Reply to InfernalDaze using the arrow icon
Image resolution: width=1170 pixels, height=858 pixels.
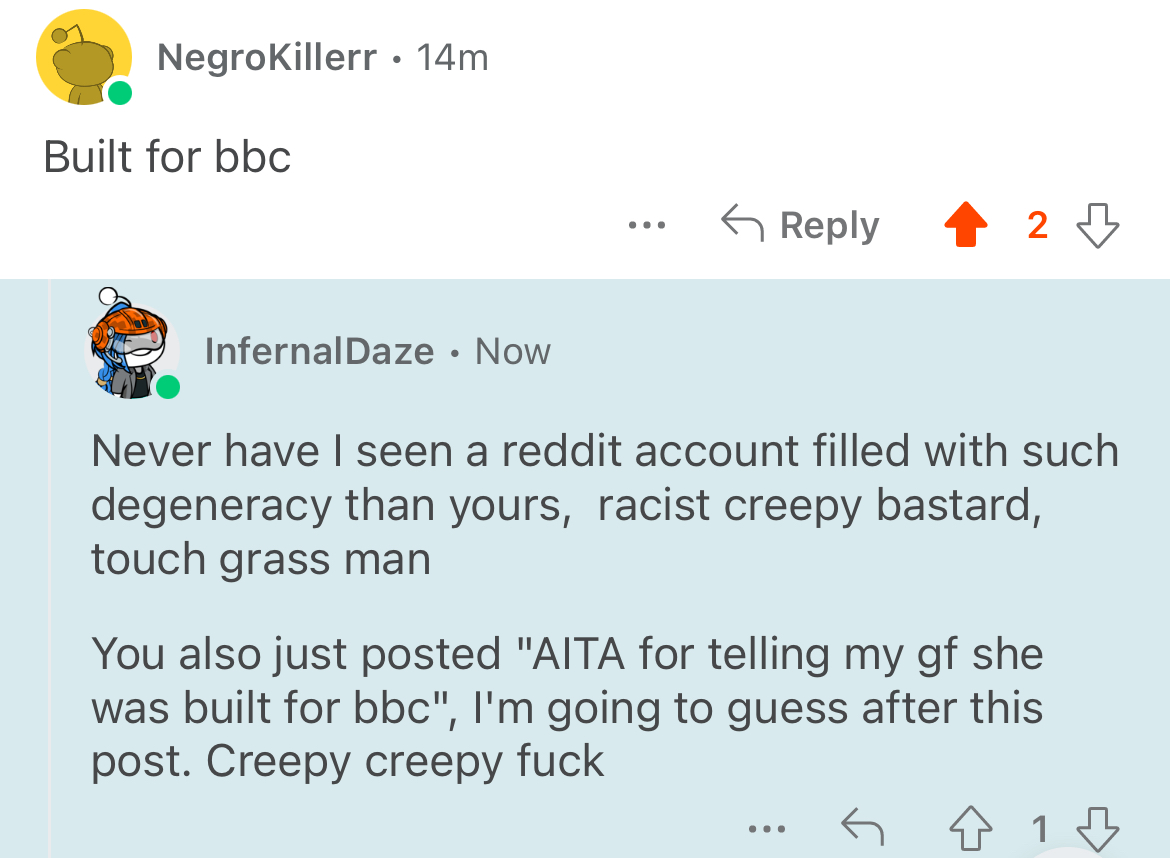pos(863,827)
